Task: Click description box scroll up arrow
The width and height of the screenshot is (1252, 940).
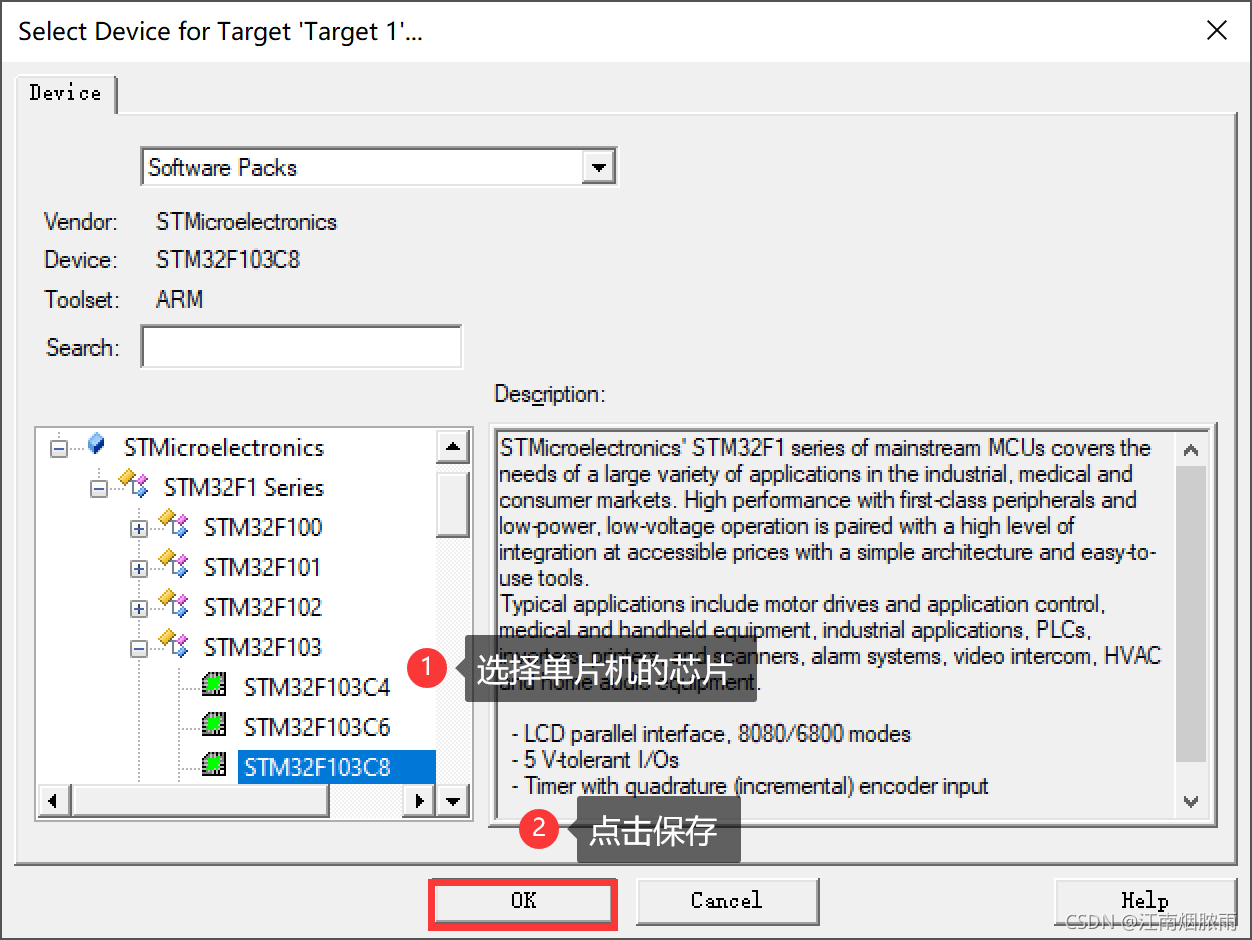Action: click(1191, 450)
